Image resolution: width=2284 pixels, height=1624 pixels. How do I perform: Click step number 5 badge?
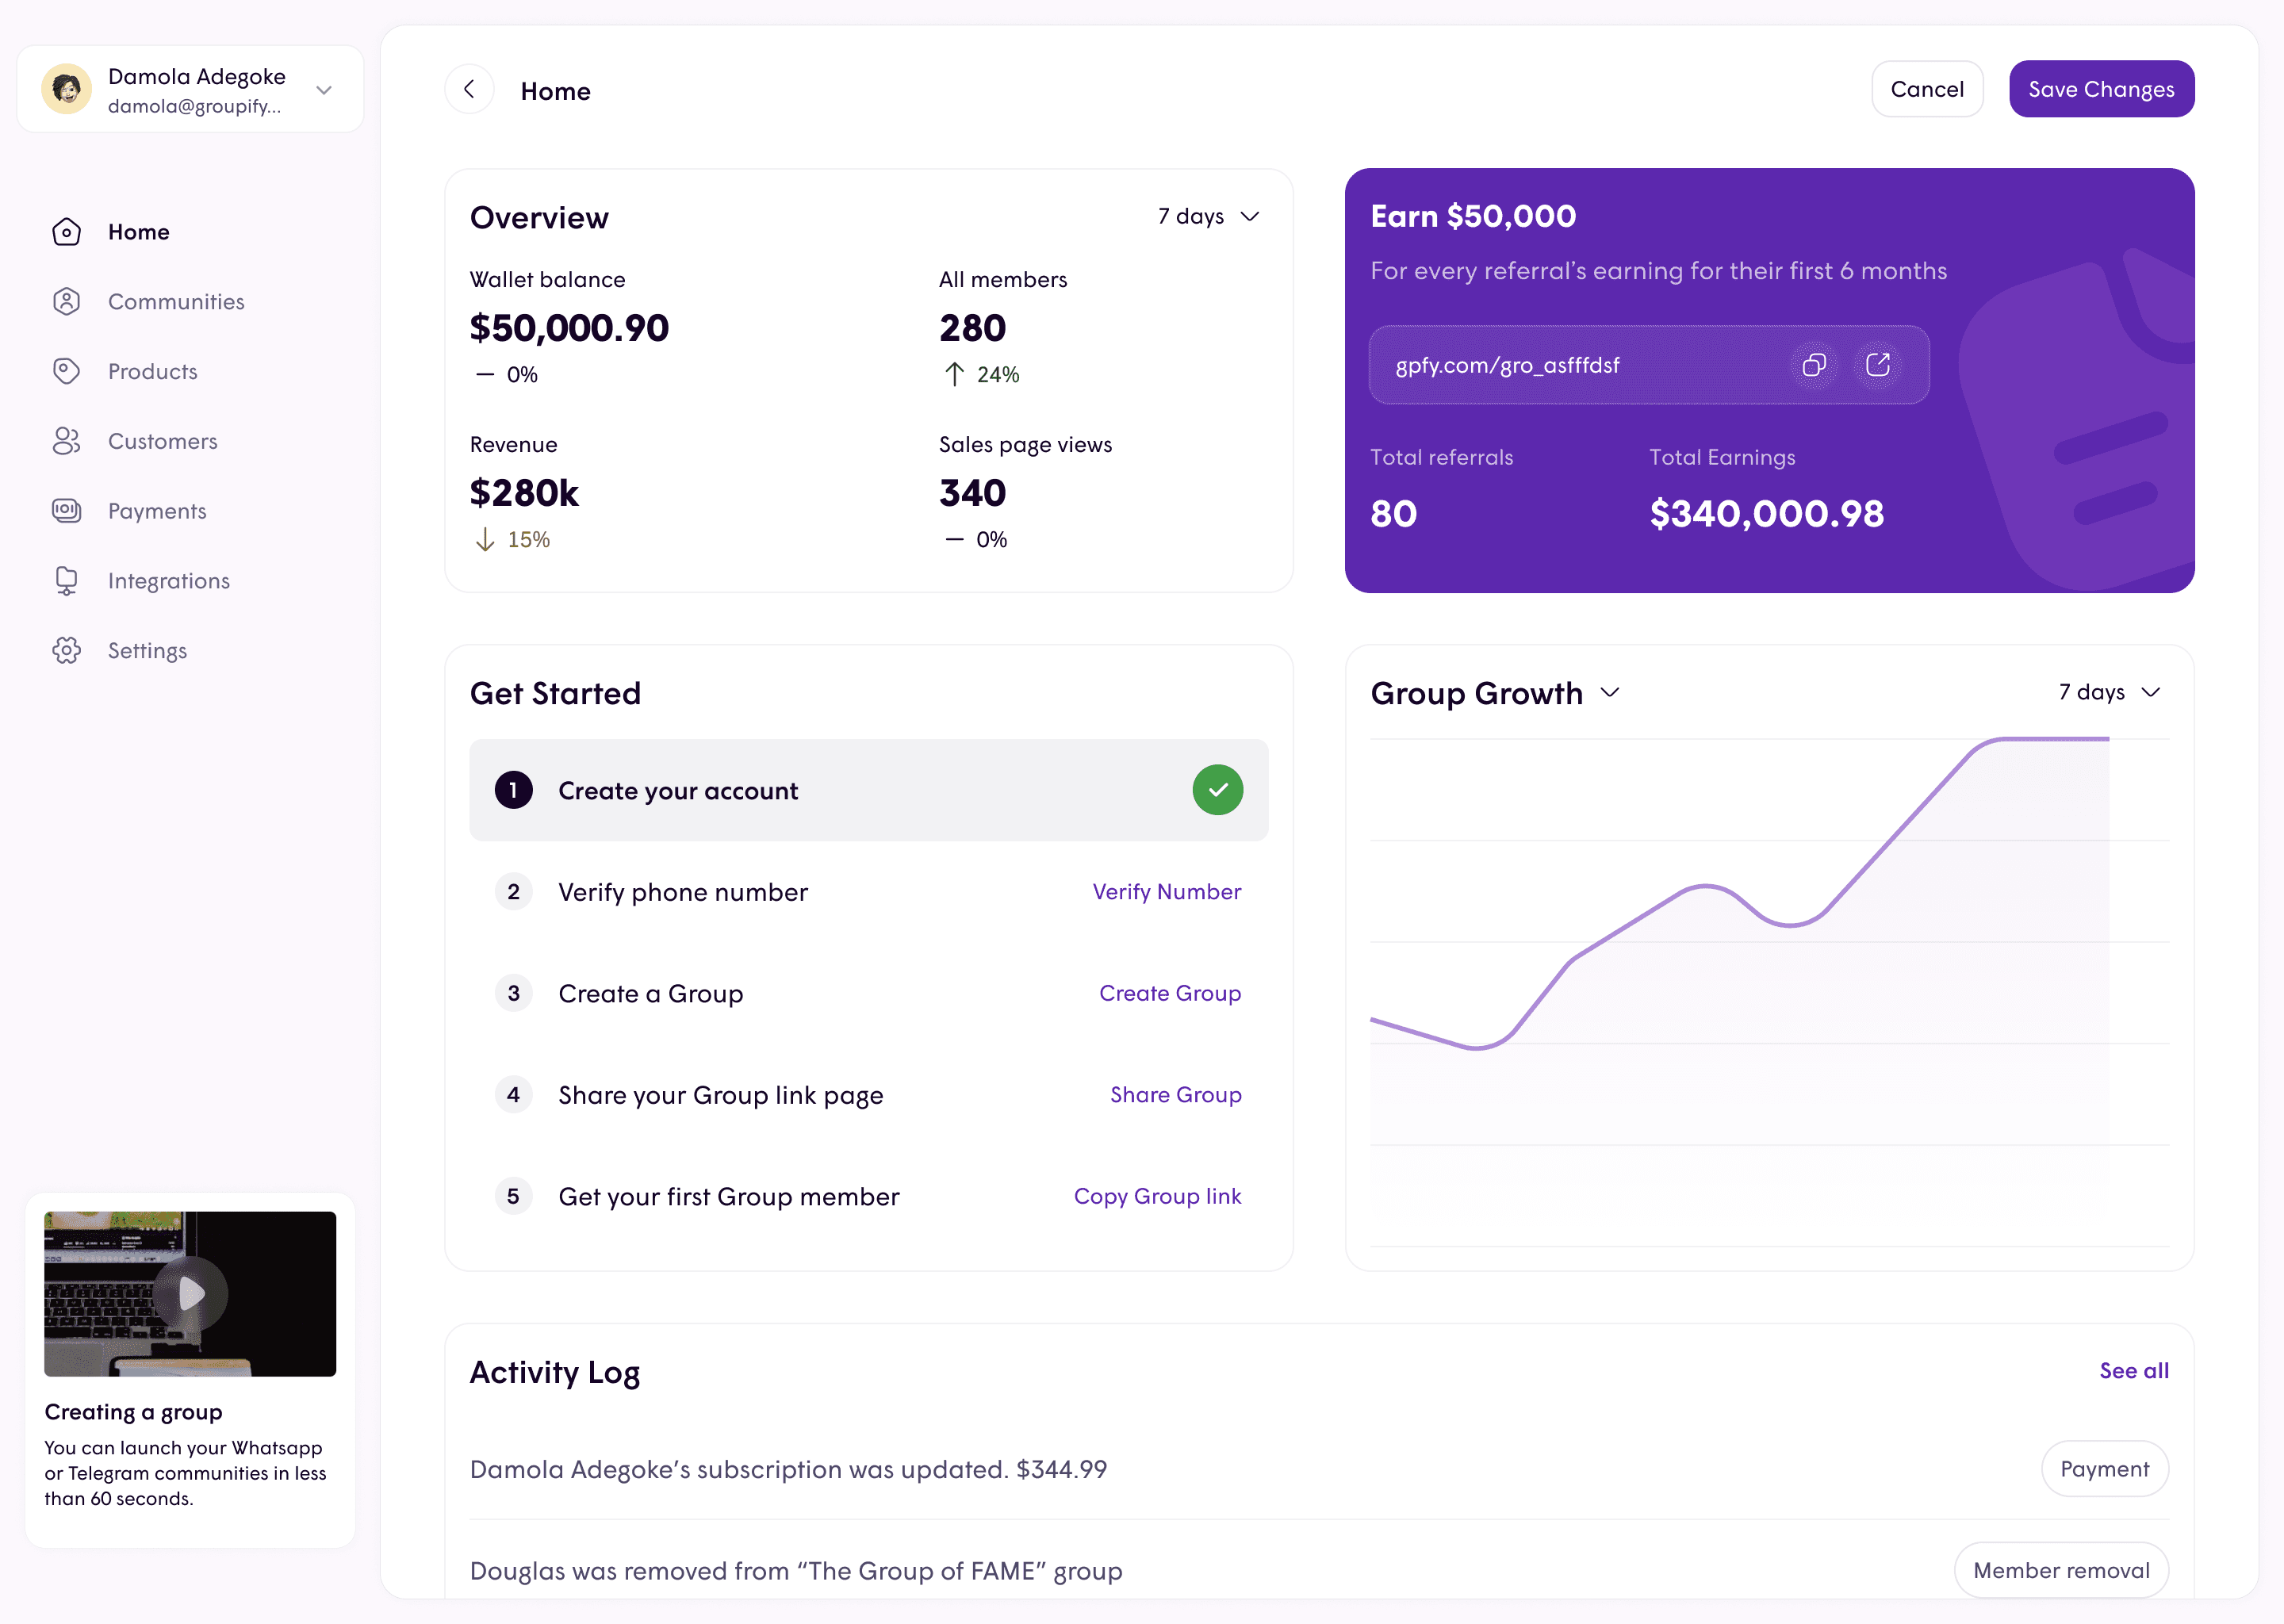coord(513,1197)
